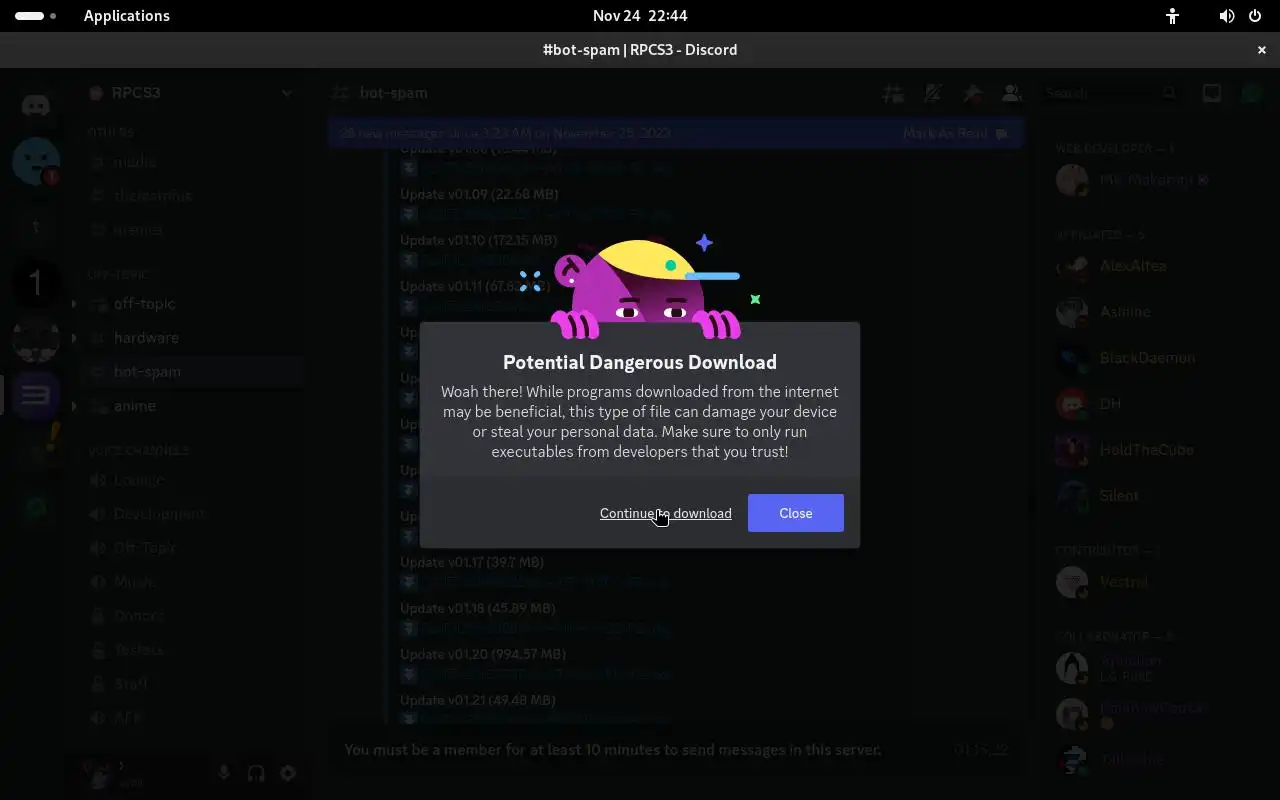Click the green icon in server list
1280x800 pixels.
pyautogui.click(x=36, y=508)
